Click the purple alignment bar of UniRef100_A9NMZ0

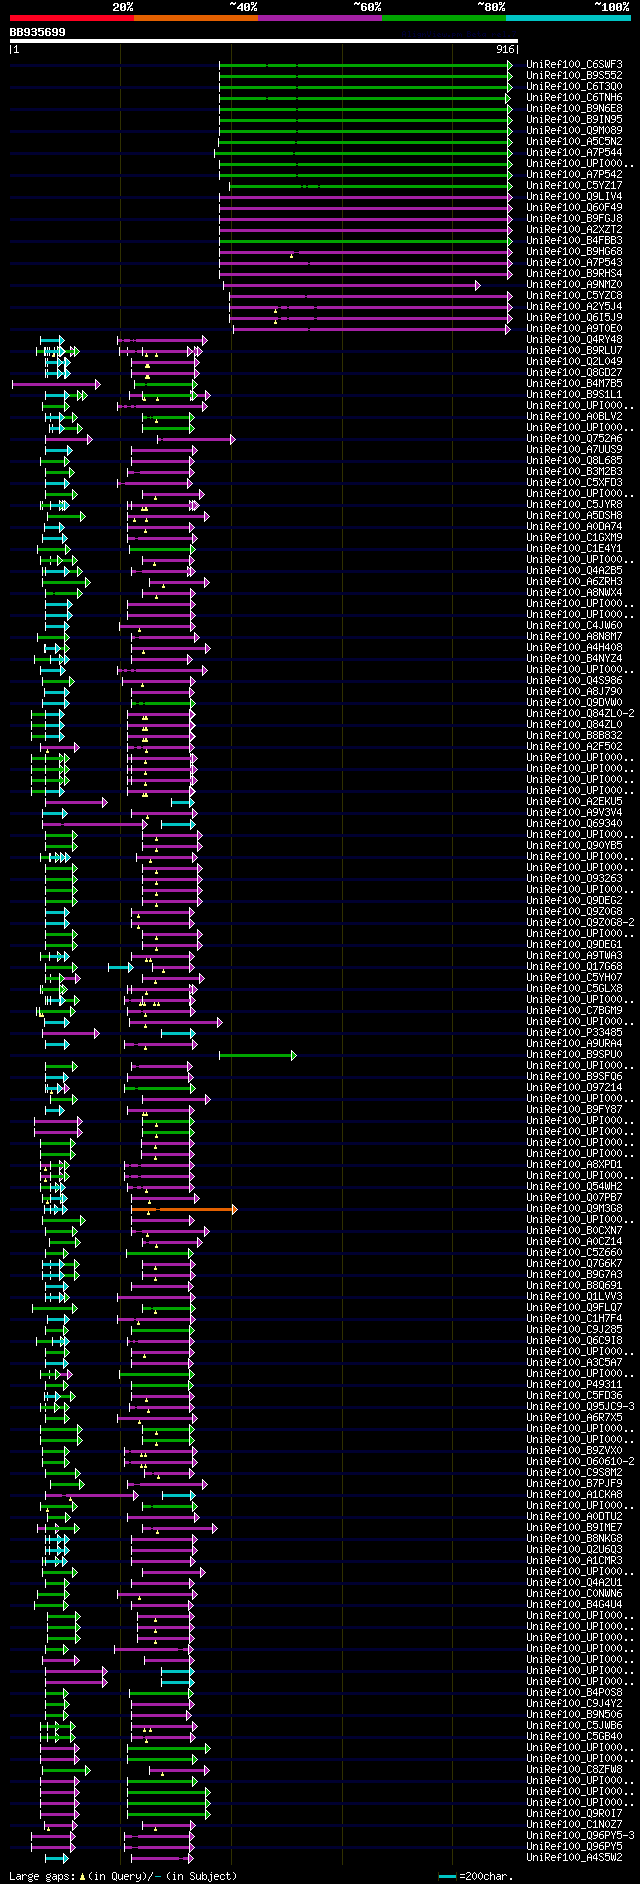(x=352, y=285)
